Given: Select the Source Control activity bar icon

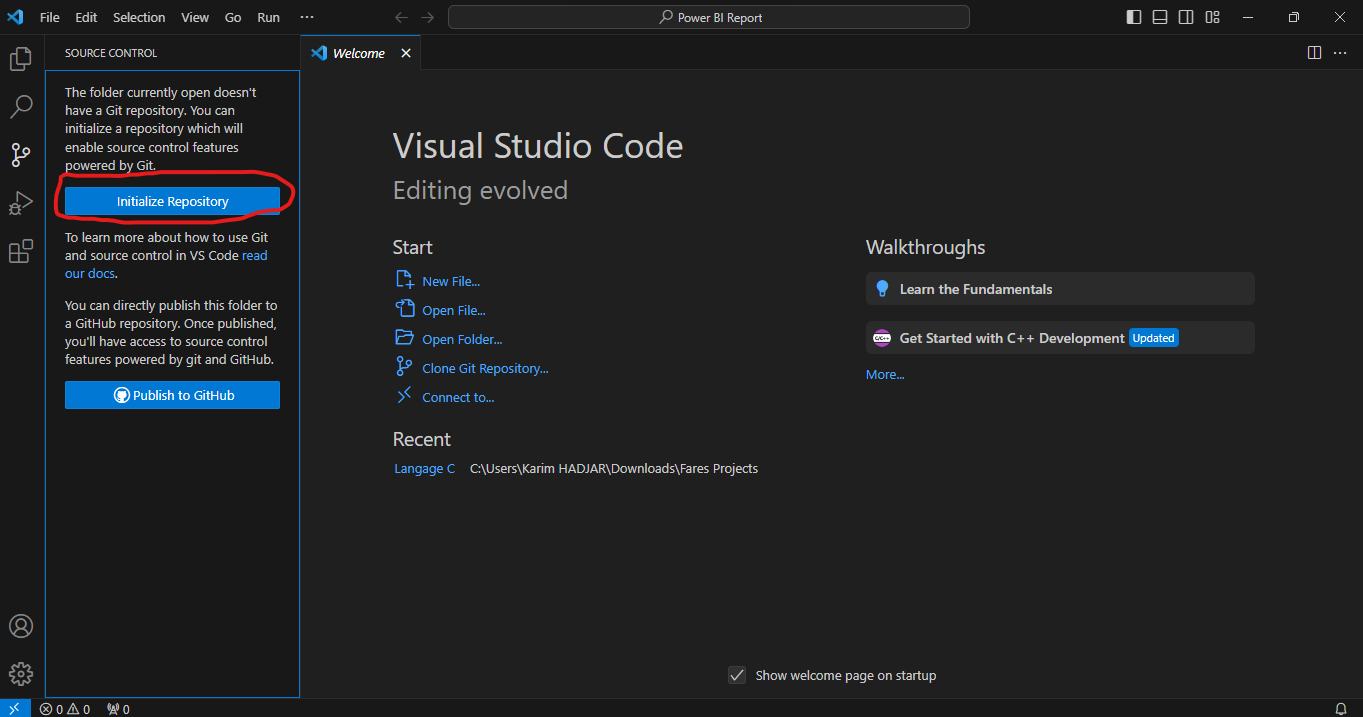Looking at the screenshot, I should pyautogui.click(x=20, y=154).
